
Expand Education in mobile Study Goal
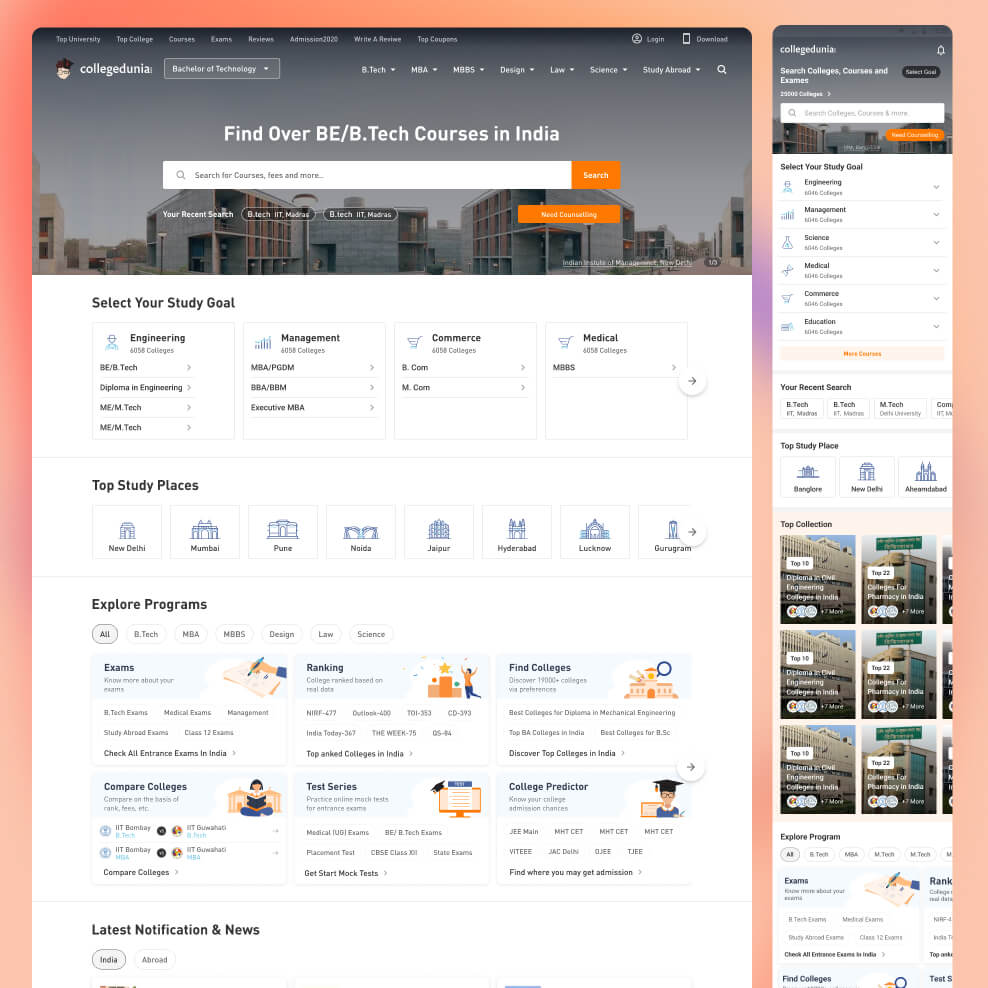[x=936, y=326]
